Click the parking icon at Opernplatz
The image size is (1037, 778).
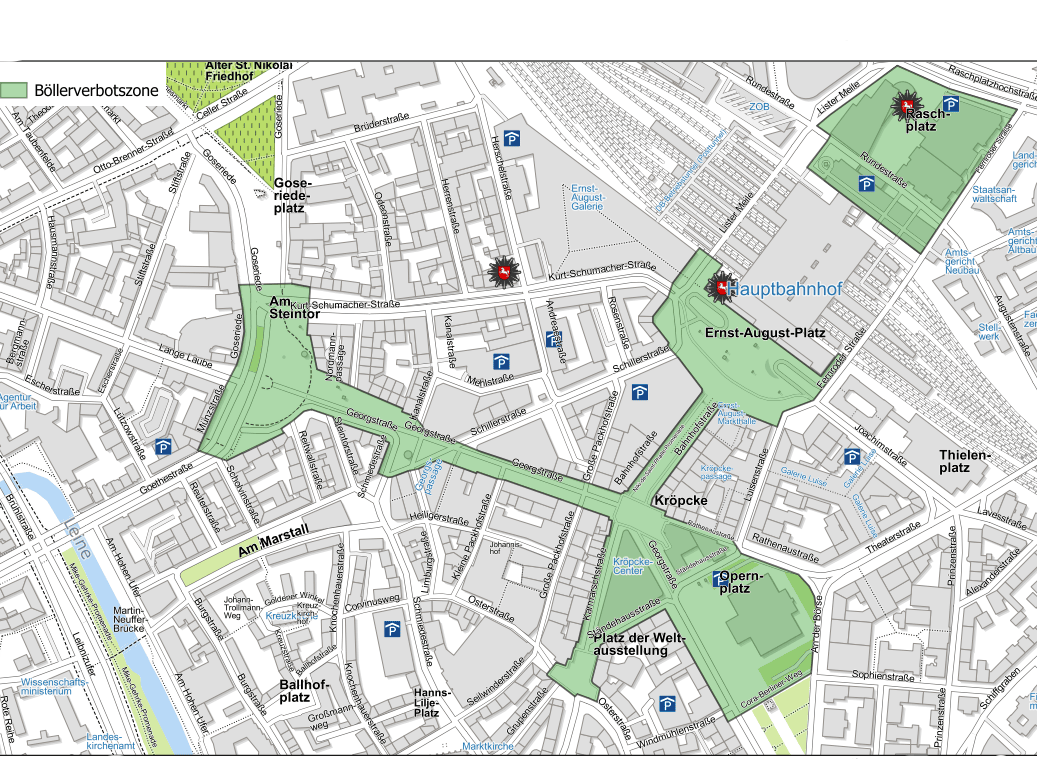pyautogui.click(x=719, y=579)
